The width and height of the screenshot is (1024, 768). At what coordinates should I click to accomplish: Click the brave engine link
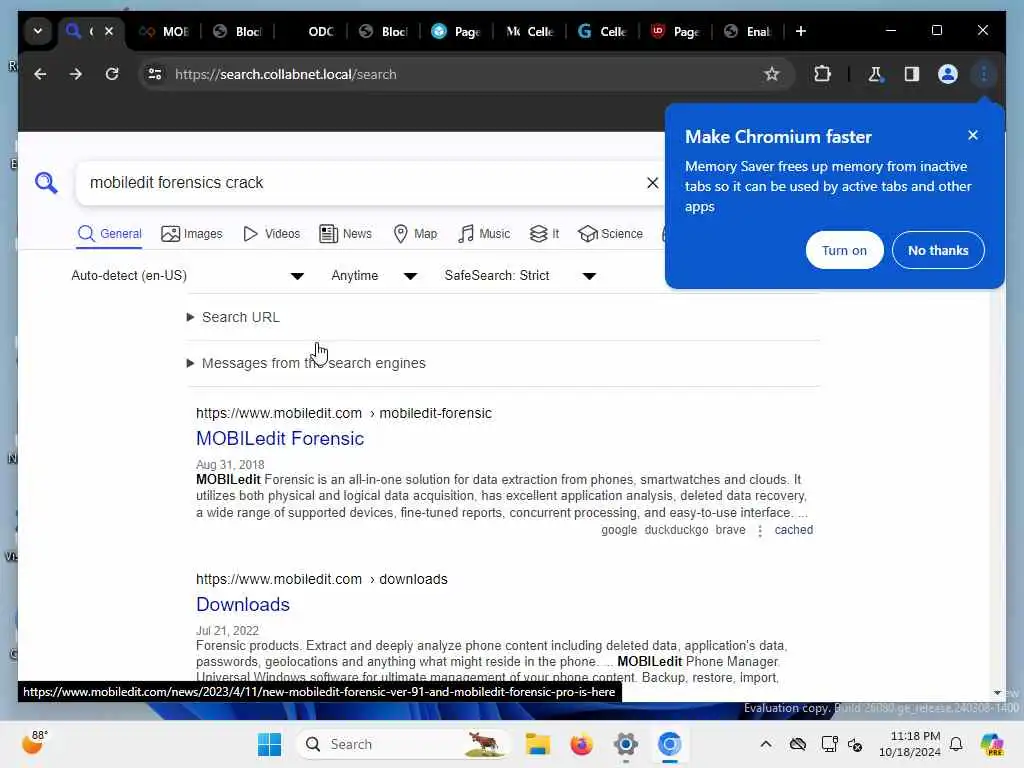730,530
